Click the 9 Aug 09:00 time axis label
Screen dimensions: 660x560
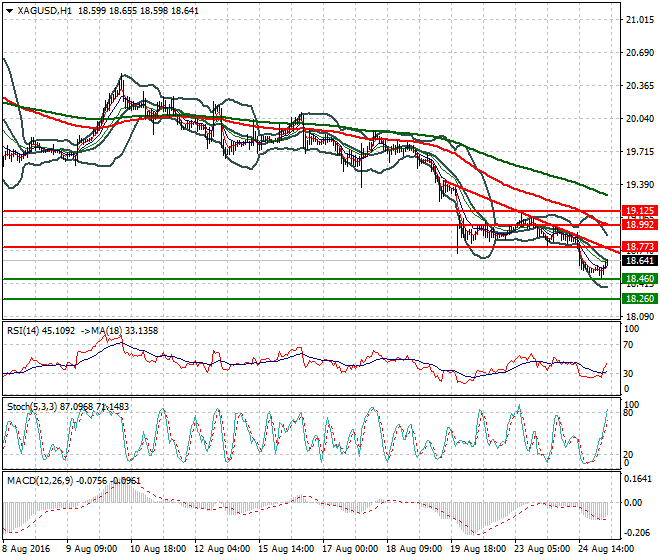tap(91, 549)
